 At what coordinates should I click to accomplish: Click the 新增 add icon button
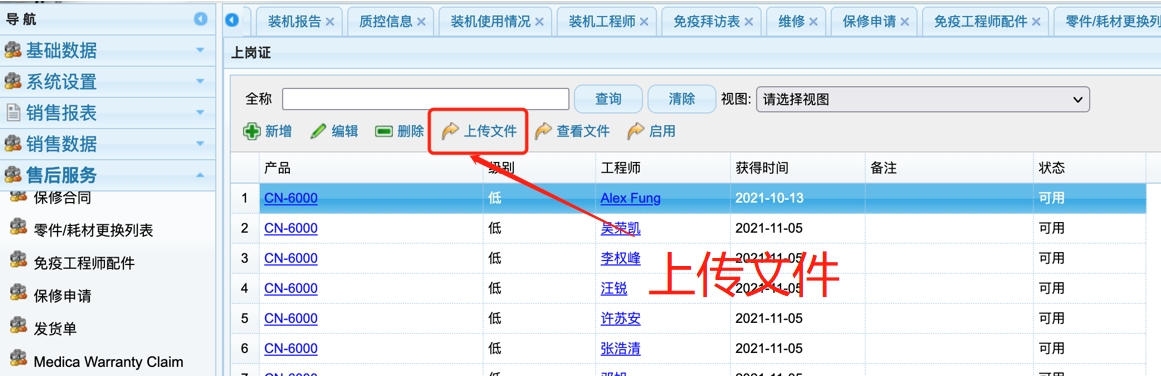coord(267,132)
